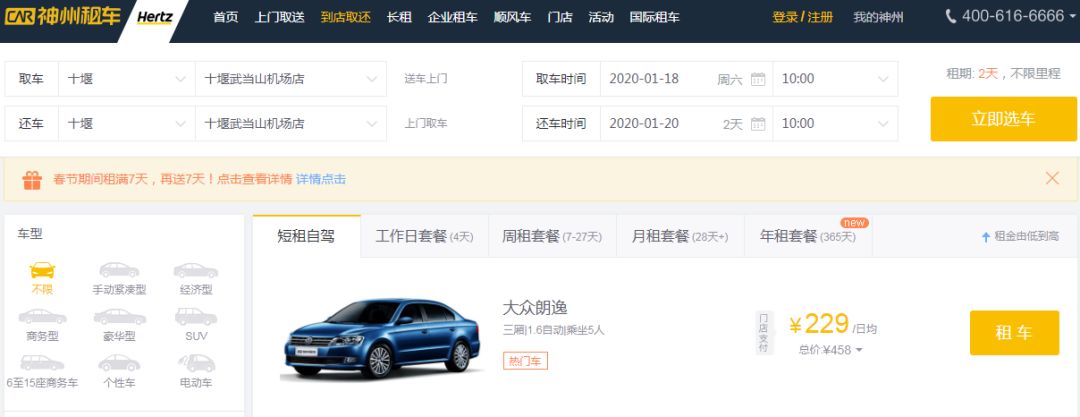This screenshot has width=1080, height=417.
Task: Click the 门店支付 payment label
Action: (x=763, y=333)
